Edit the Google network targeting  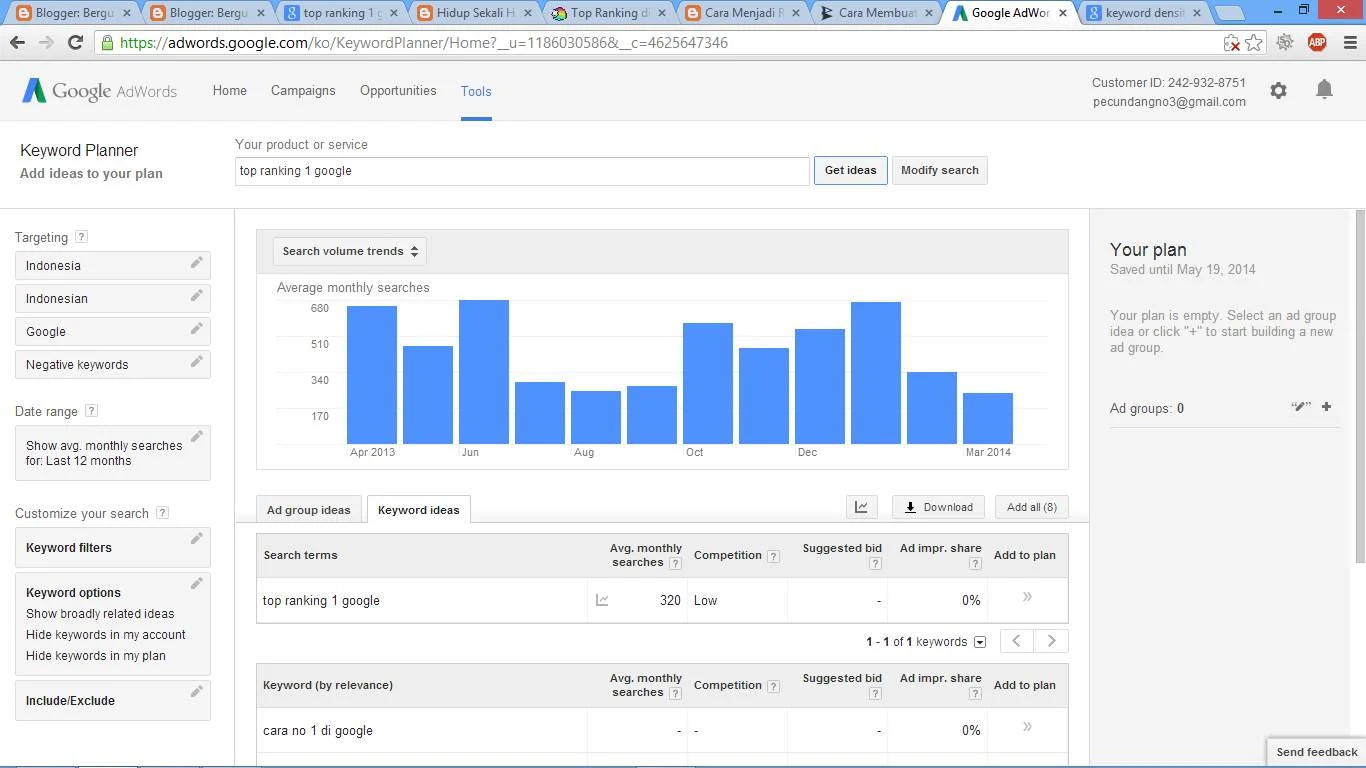[197, 329]
